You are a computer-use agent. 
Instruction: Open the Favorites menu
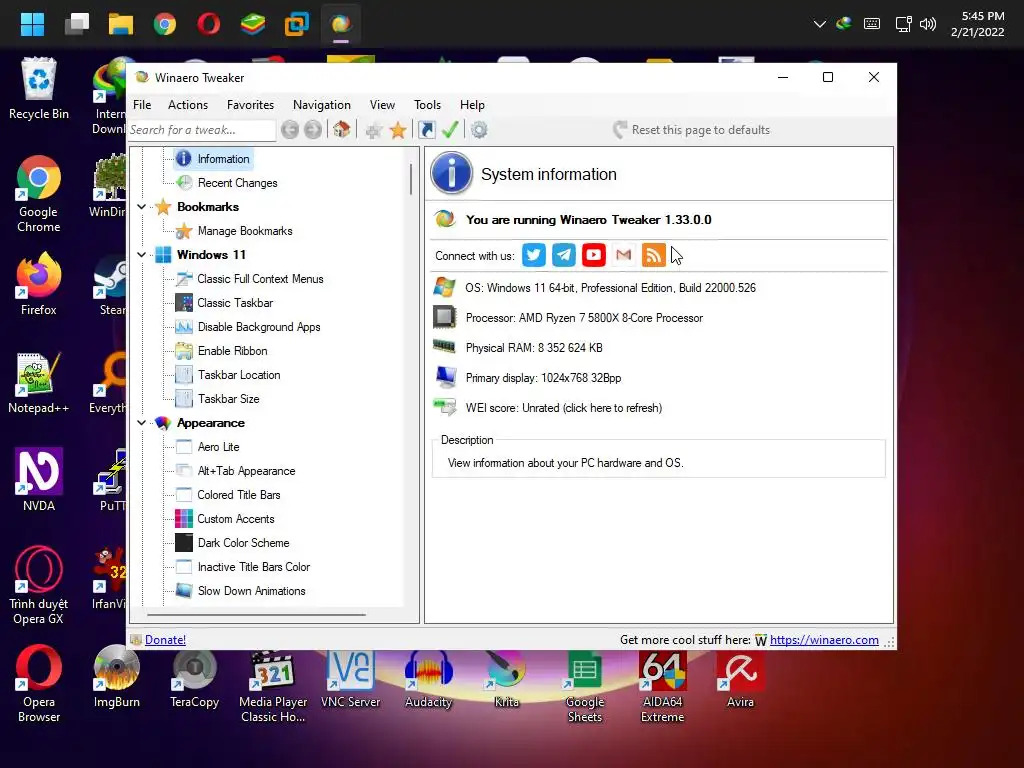coord(250,104)
